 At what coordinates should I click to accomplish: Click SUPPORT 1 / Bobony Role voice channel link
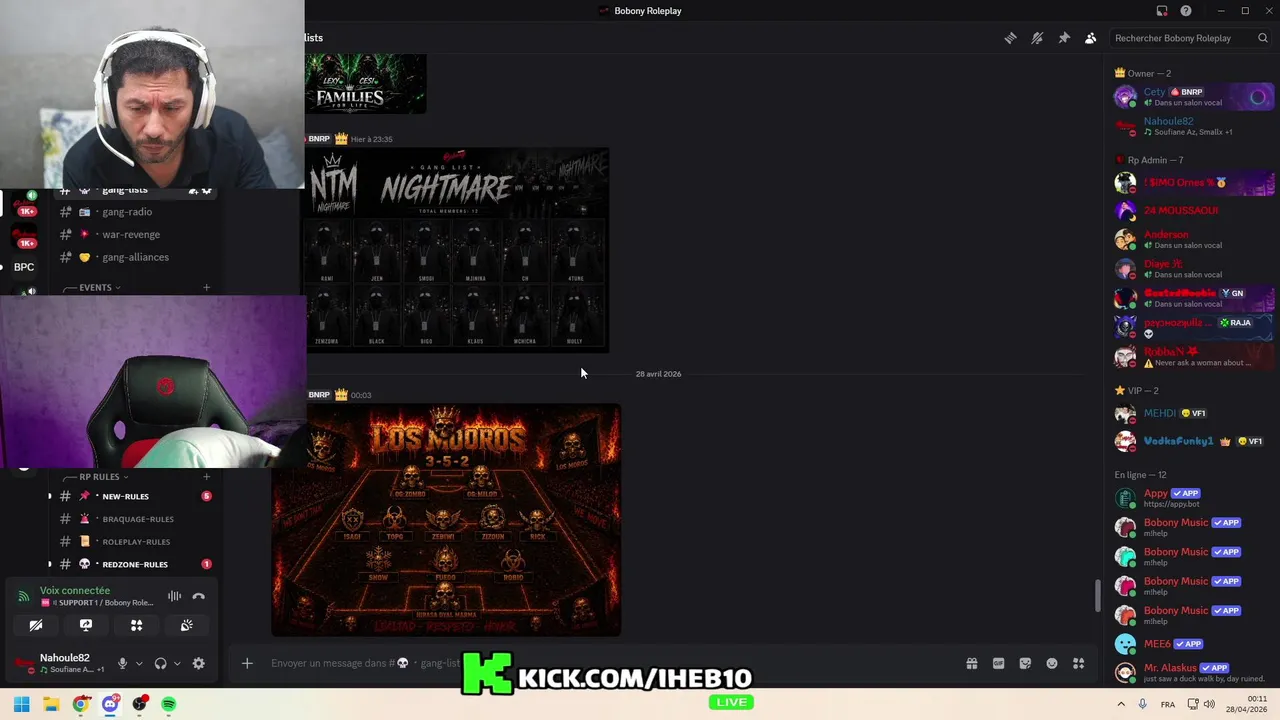tap(97, 603)
